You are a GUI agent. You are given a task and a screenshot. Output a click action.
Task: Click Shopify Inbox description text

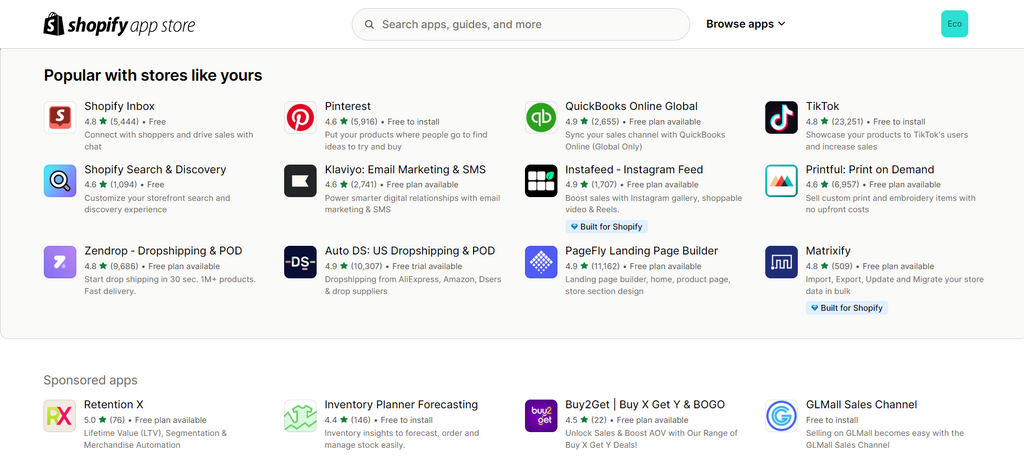[x=168, y=140]
